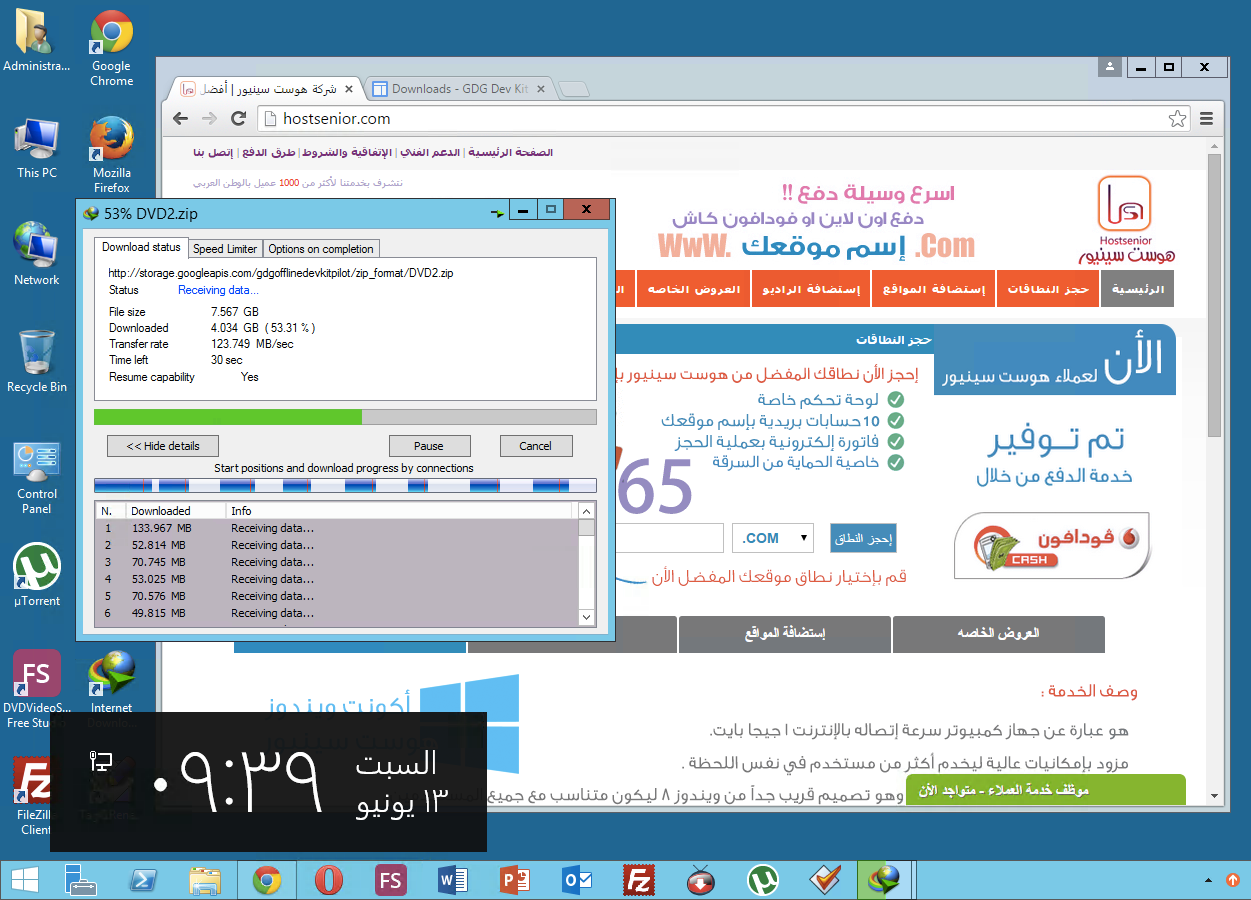This screenshot has height=900, width=1251.
Task: Click the domain name input field
Action: tap(669, 538)
